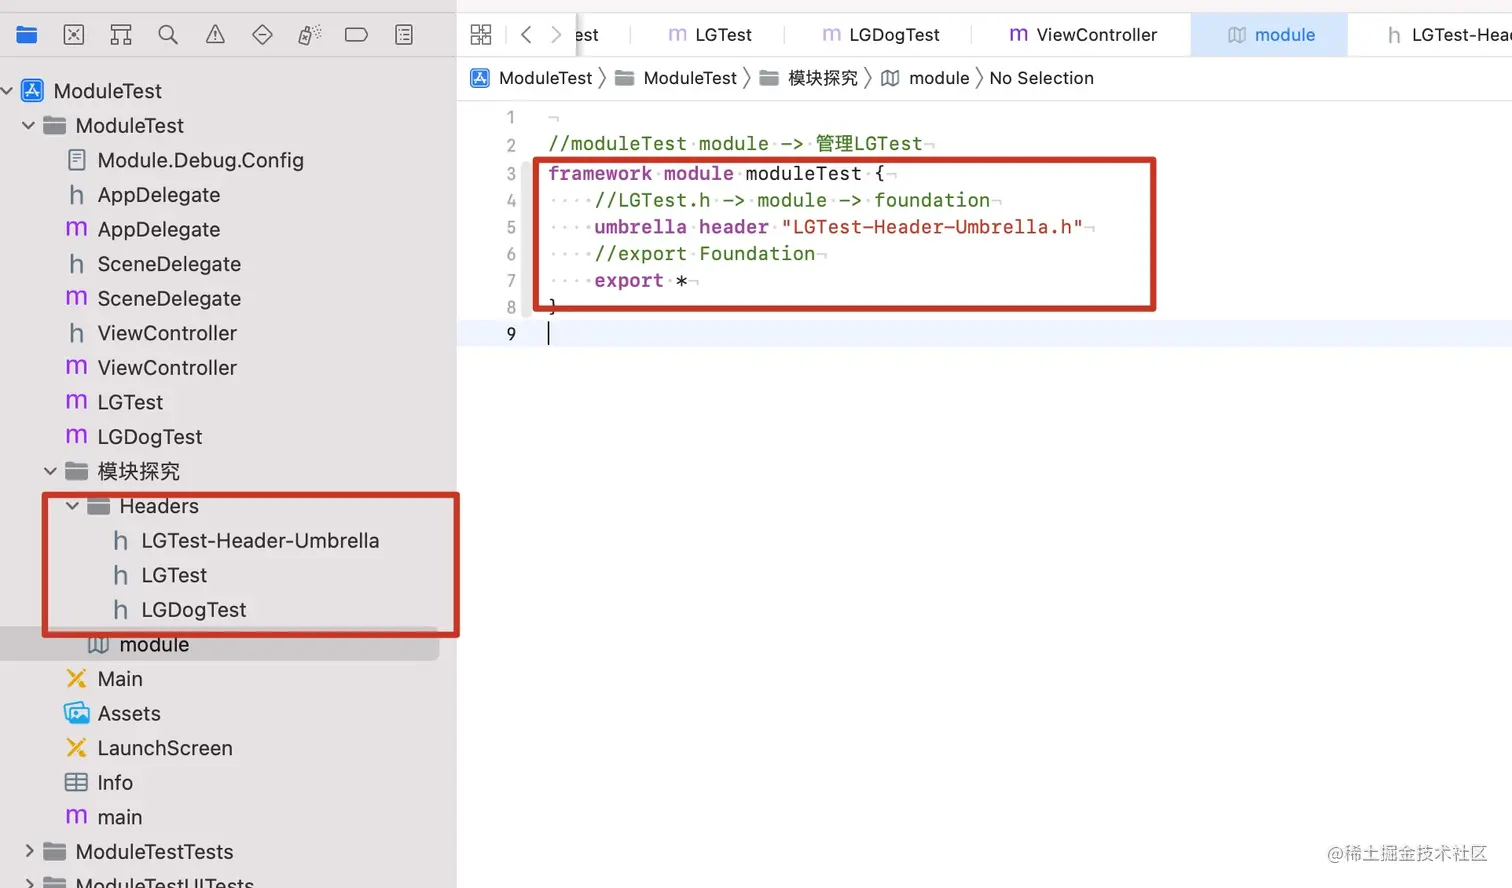The image size is (1512, 888).
Task: Open the Test navigator diamond icon
Action: pos(261,34)
